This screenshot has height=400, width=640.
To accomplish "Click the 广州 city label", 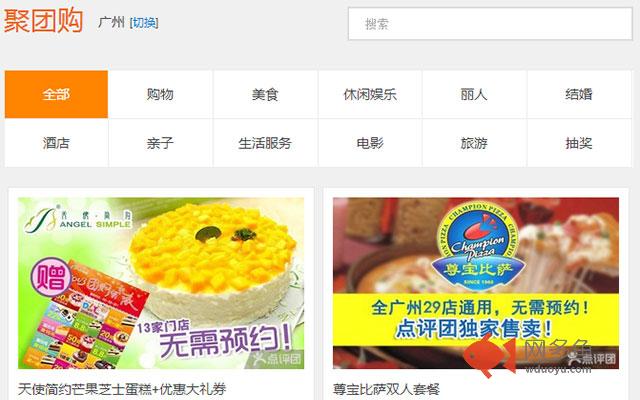I will [x=111, y=22].
